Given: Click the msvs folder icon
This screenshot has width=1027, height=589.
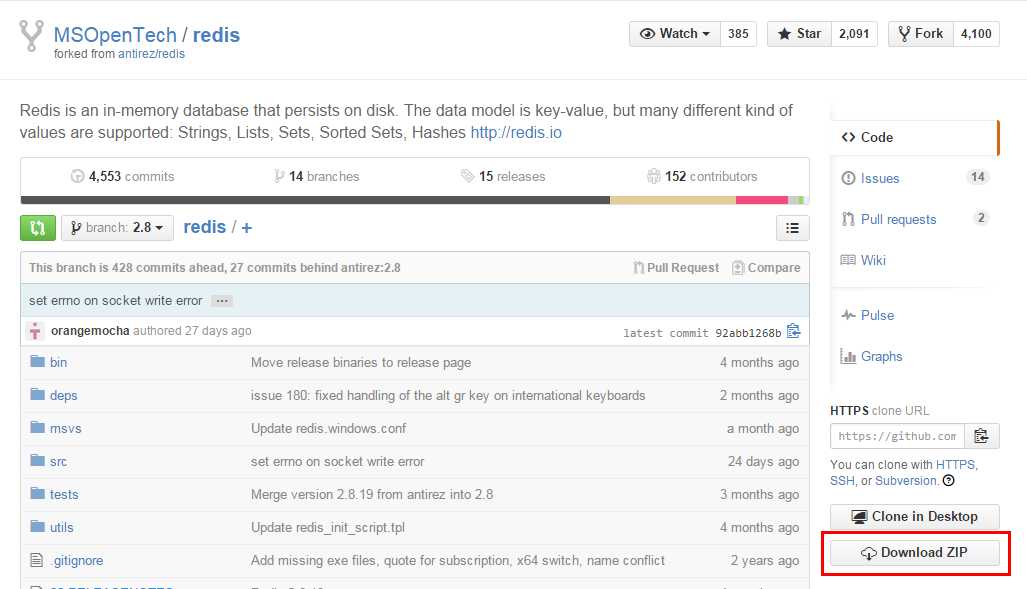Looking at the screenshot, I should coord(37,428).
